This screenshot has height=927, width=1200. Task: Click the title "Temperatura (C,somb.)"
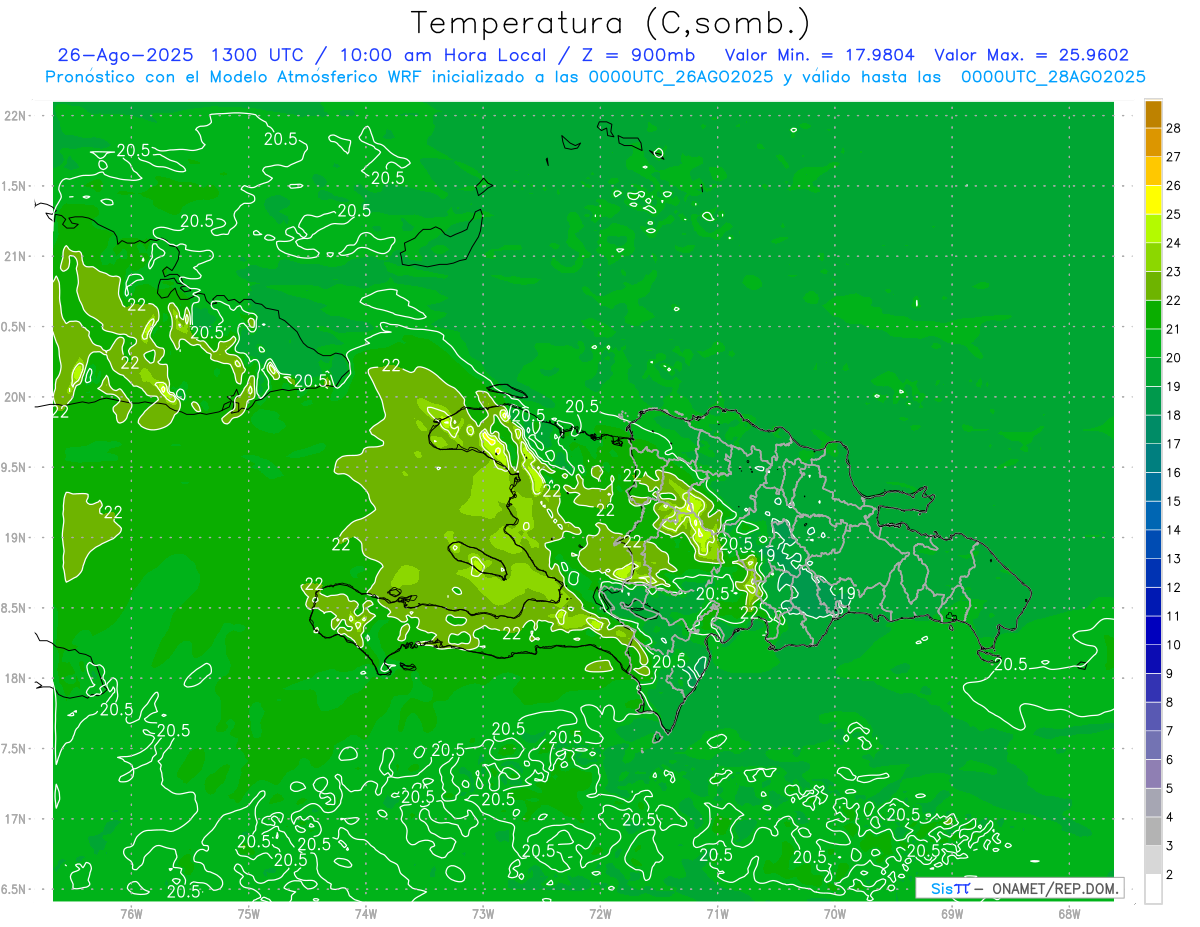[x=611, y=23]
